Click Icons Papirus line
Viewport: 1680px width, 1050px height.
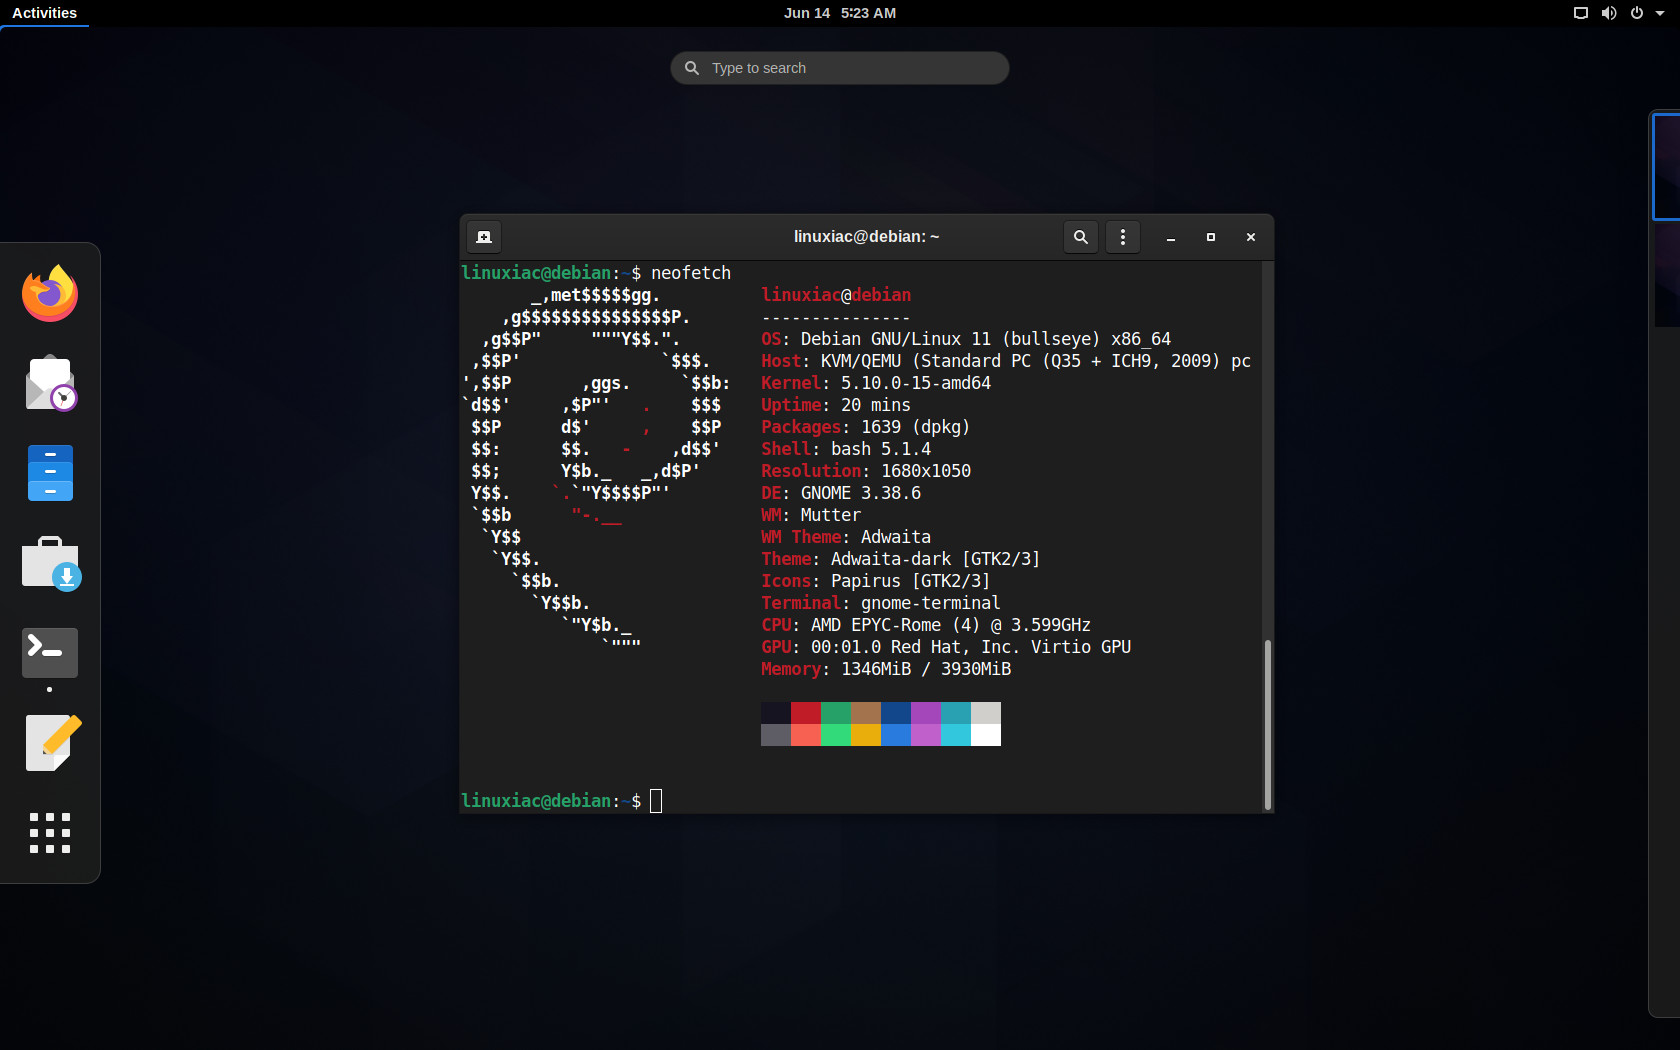click(876, 581)
